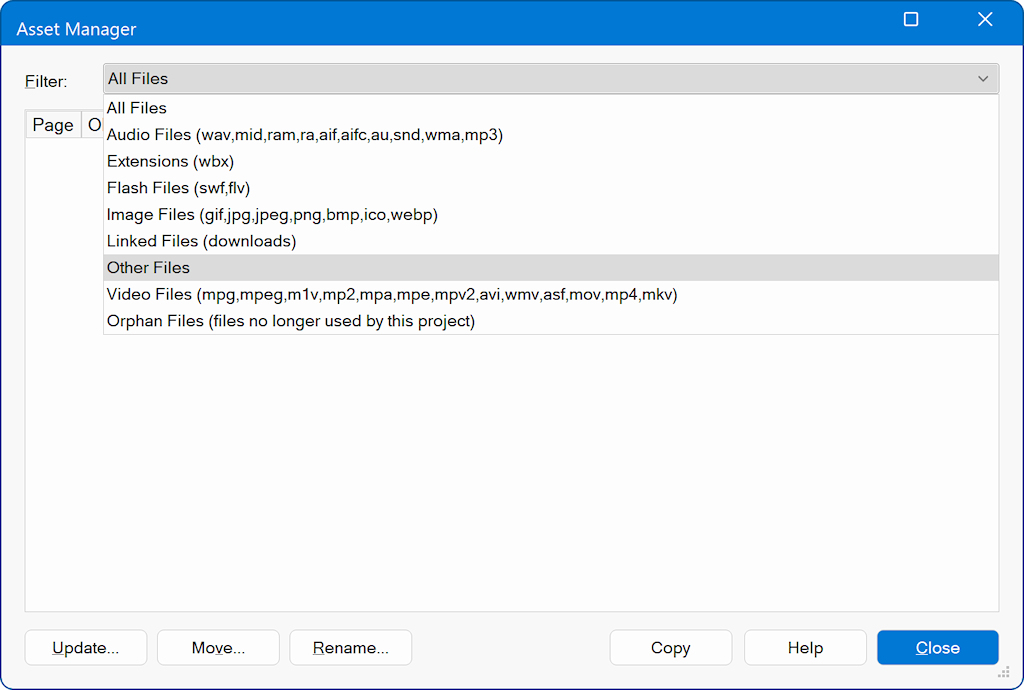1024x690 pixels.
Task: Sort by the Page column header
Action: pos(52,125)
